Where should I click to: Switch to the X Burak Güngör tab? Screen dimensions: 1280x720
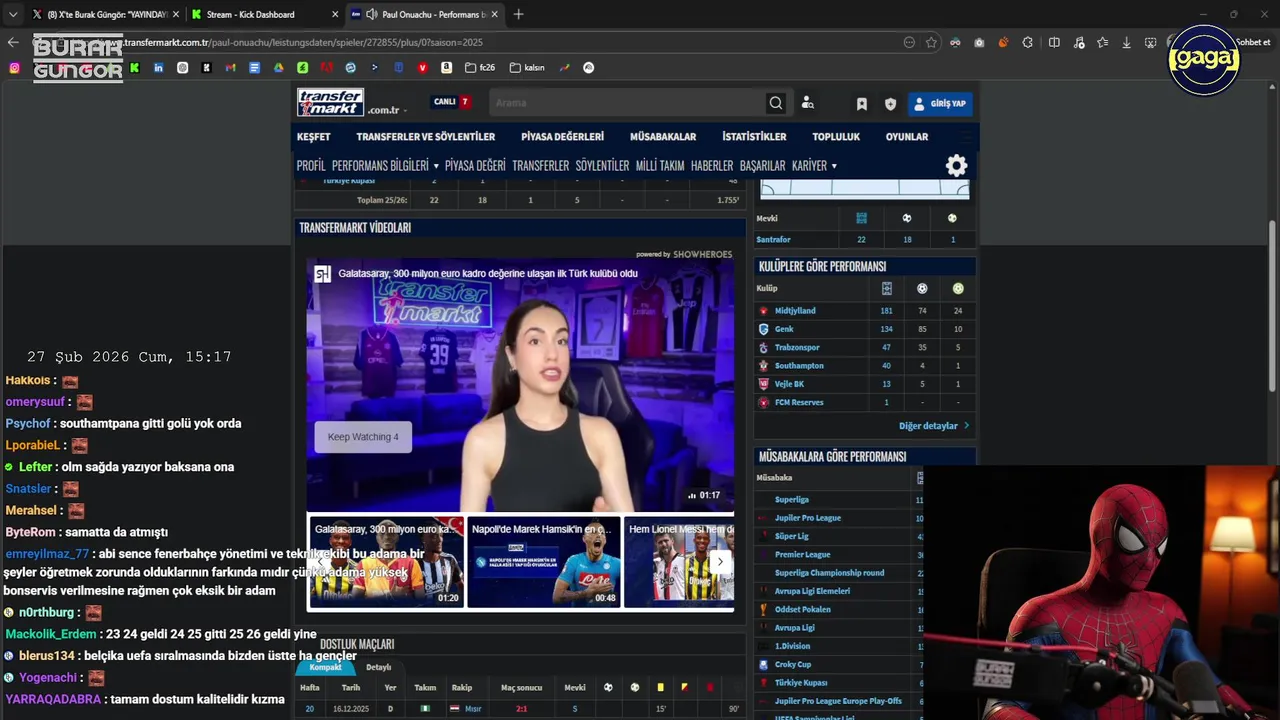pyautogui.click(x=104, y=14)
